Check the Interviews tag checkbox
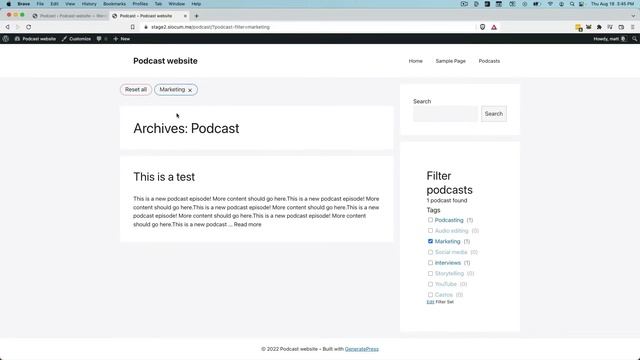 (430, 262)
